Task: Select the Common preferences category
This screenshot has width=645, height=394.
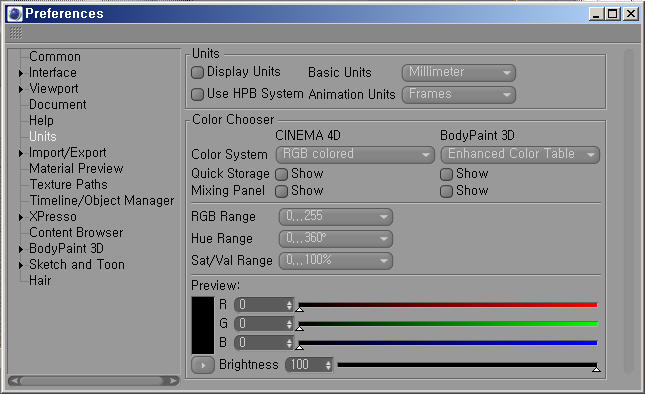Action: (x=55, y=57)
